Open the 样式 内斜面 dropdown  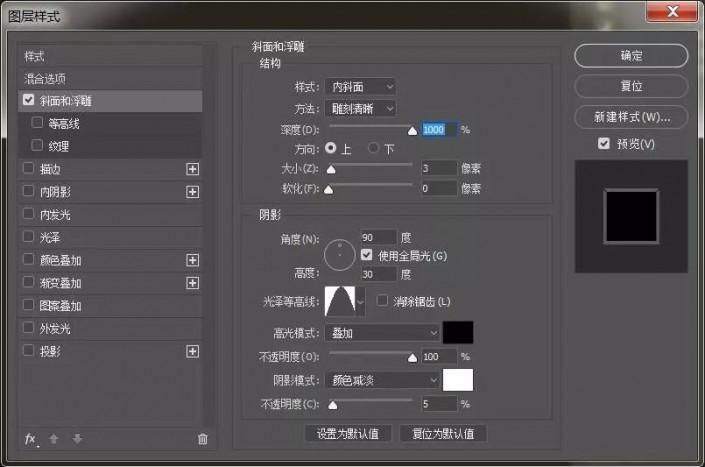(x=360, y=87)
